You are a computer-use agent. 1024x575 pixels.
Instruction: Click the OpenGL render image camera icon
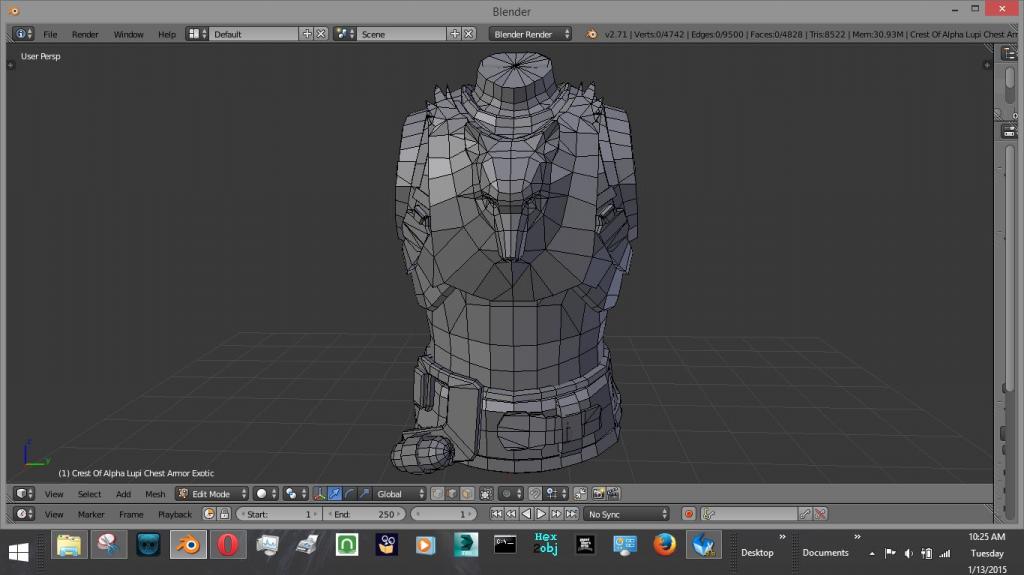point(598,494)
